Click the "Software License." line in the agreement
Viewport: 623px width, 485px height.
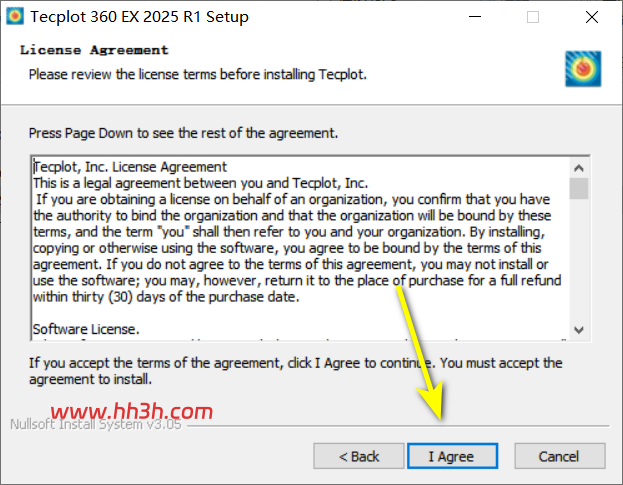86,329
